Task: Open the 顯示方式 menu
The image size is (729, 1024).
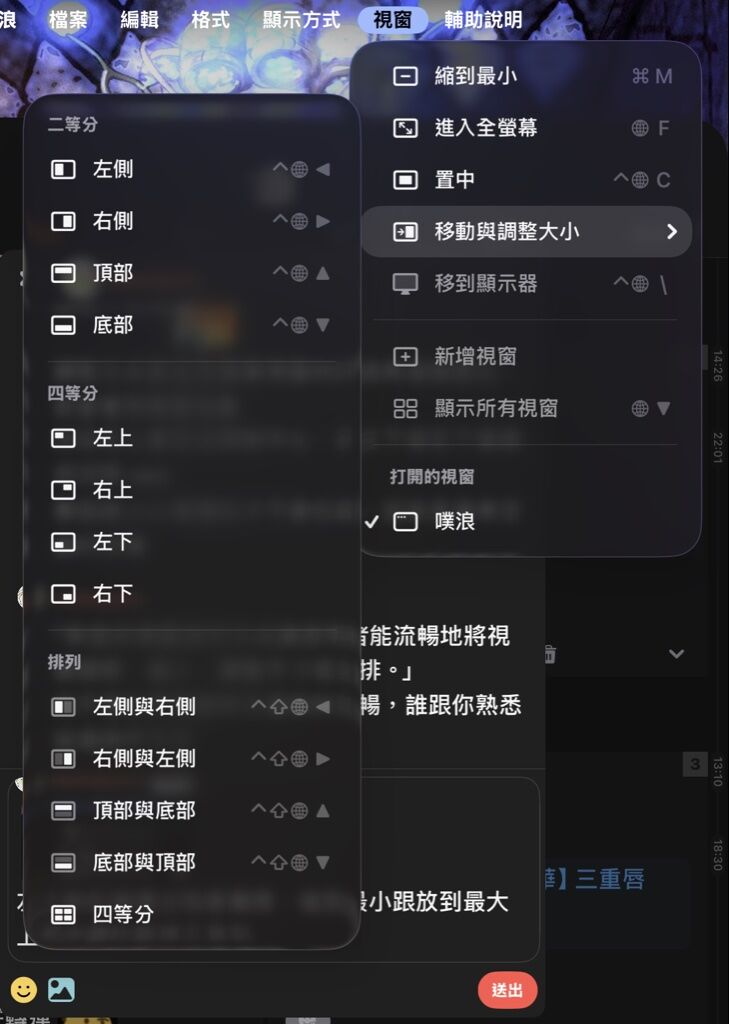Action: click(x=301, y=20)
